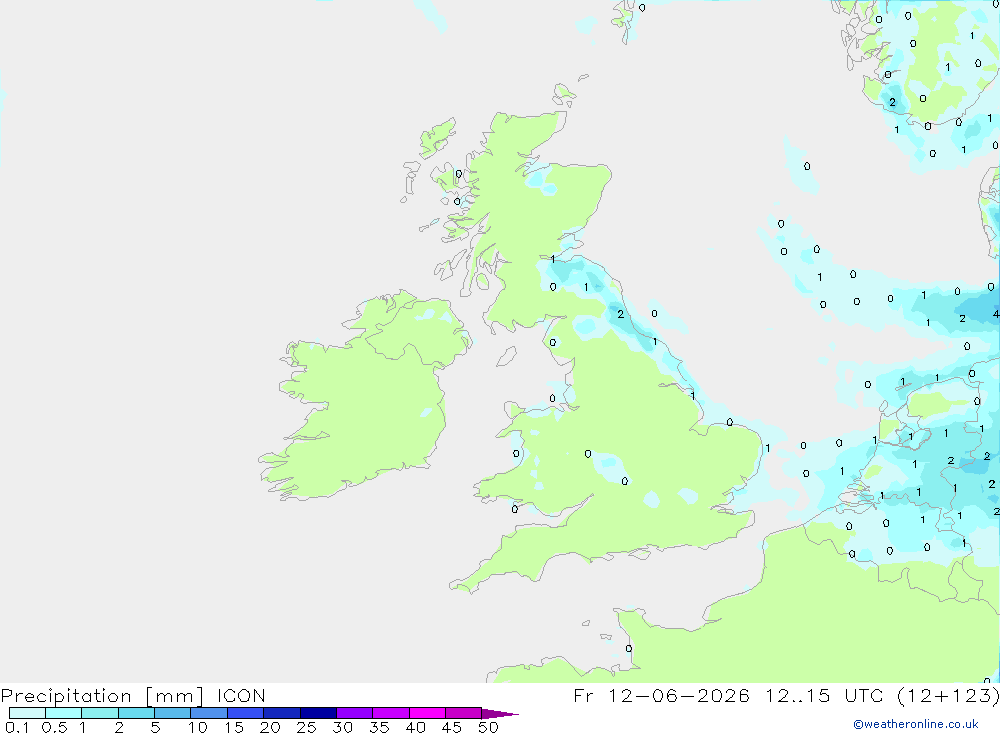Select the 2–5 mm legend swatch

pos(136,713)
